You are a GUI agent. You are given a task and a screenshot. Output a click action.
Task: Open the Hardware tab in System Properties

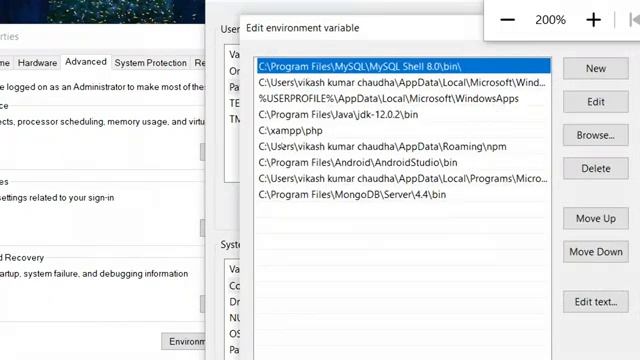coord(37,63)
